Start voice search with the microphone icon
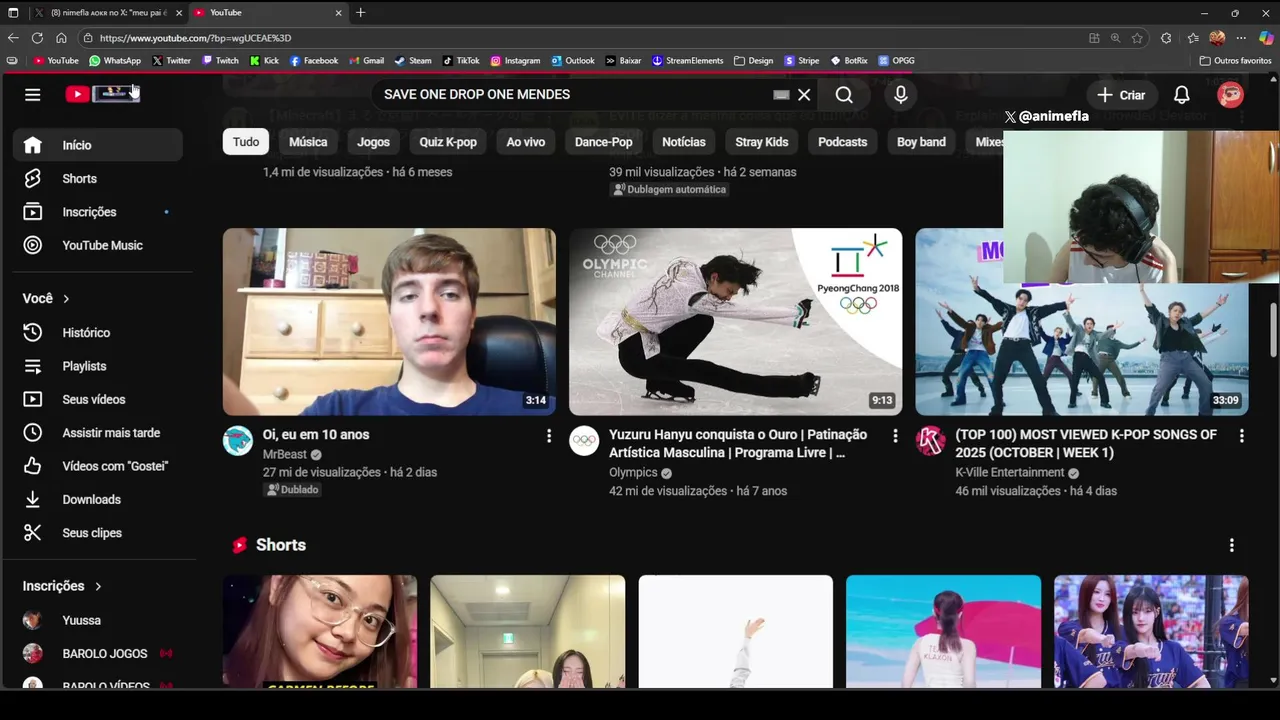1280x720 pixels. 901,94
